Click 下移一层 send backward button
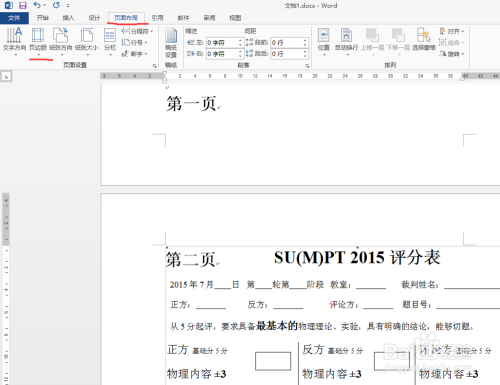 coord(398,41)
